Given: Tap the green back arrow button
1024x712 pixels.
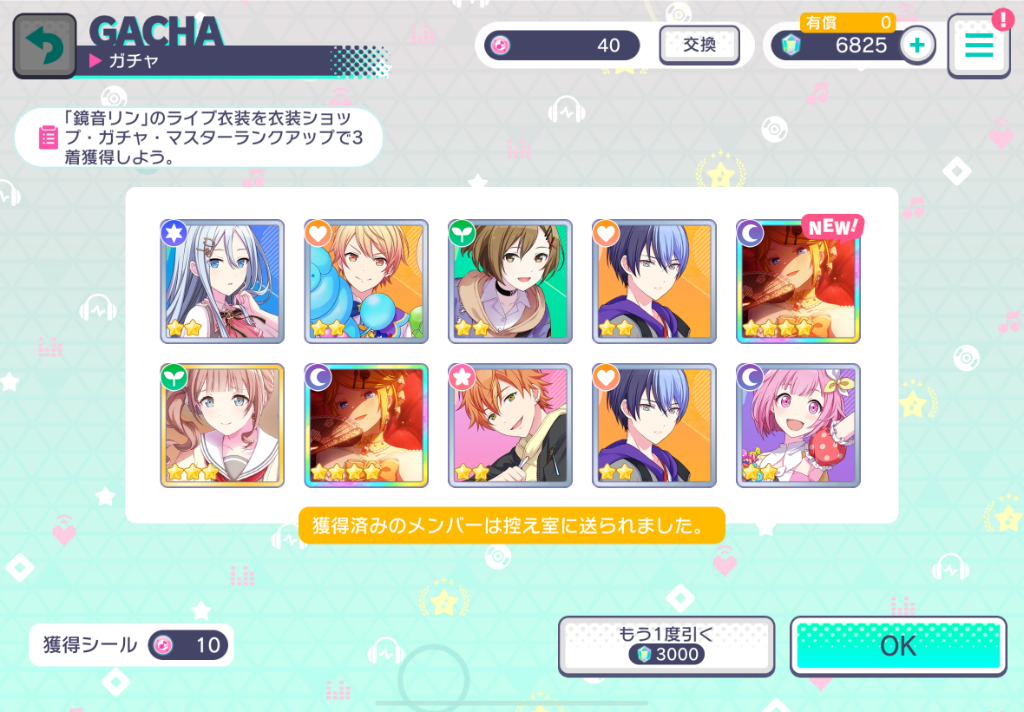Looking at the screenshot, I should click(x=44, y=46).
